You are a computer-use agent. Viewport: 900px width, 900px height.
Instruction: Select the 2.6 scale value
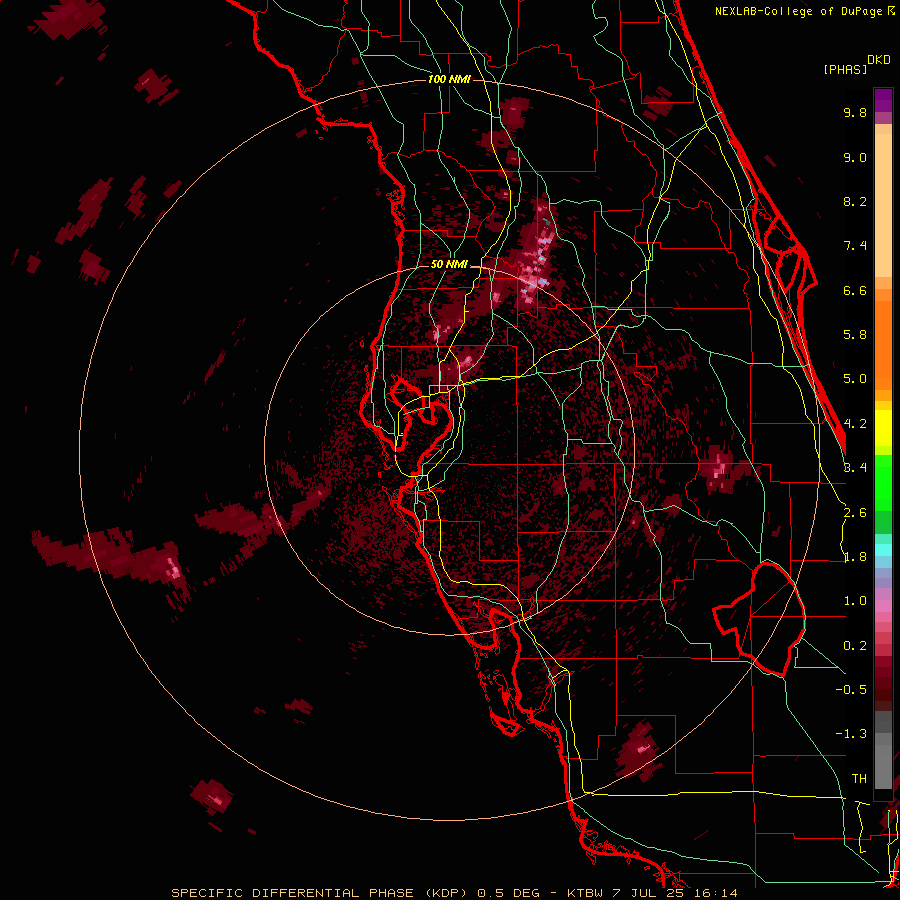(855, 513)
